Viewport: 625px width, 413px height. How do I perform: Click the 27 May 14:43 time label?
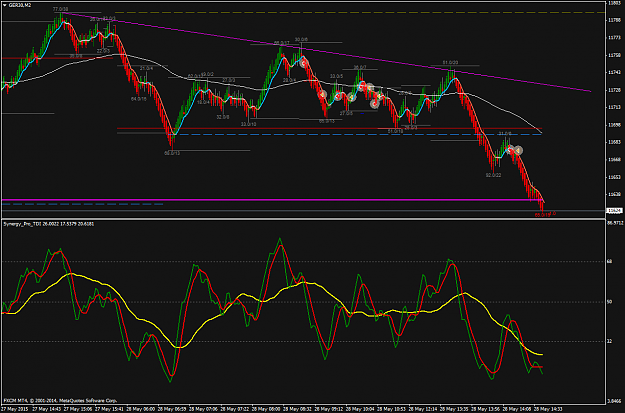[46, 409]
